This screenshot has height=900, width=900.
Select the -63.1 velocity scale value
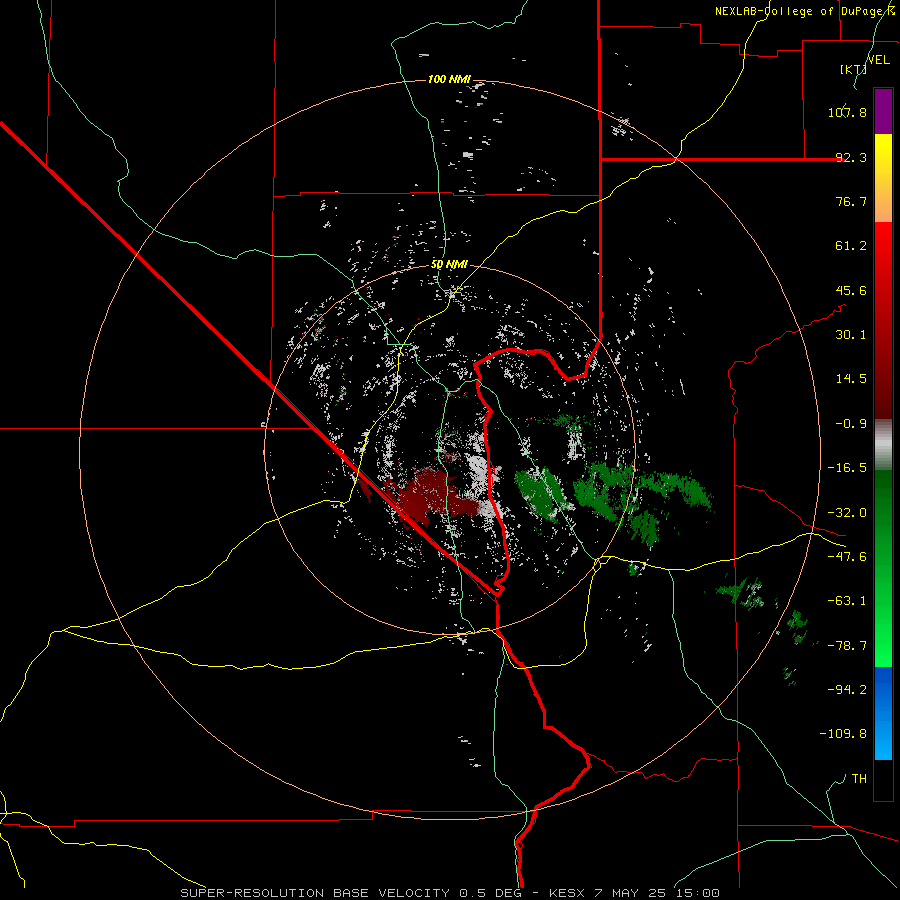tap(847, 601)
